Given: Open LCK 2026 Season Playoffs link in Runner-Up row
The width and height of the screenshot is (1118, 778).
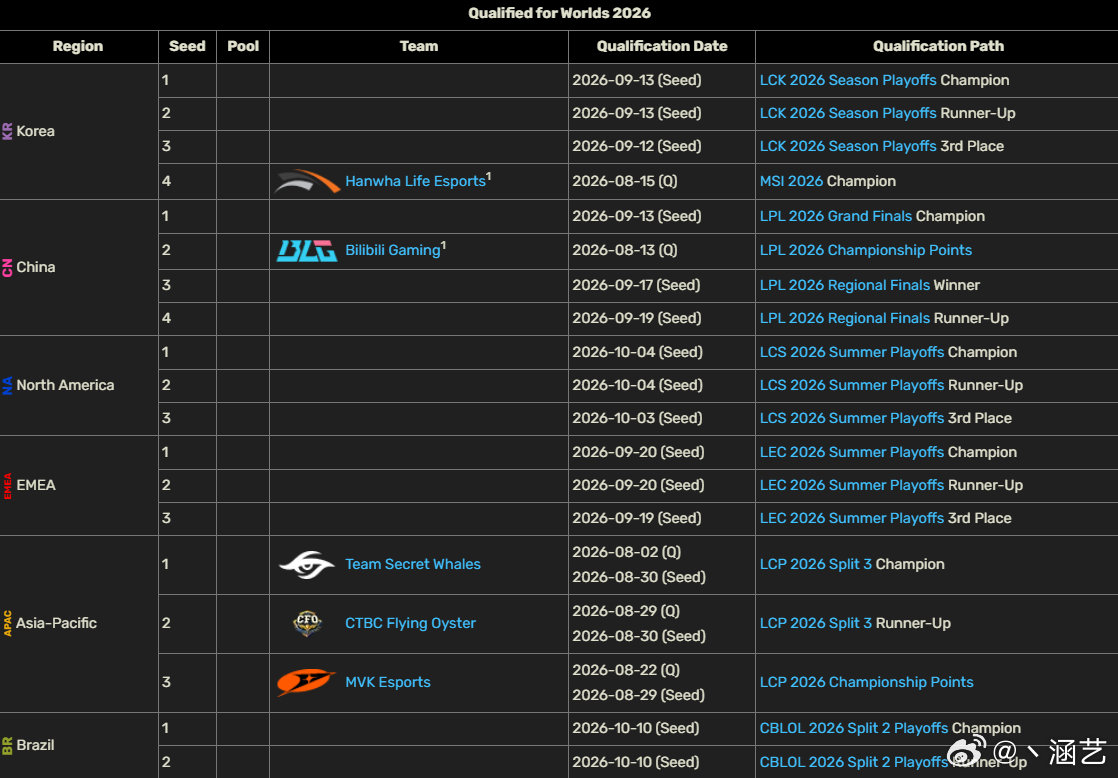Looking at the screenshot, I should [848, 113].
